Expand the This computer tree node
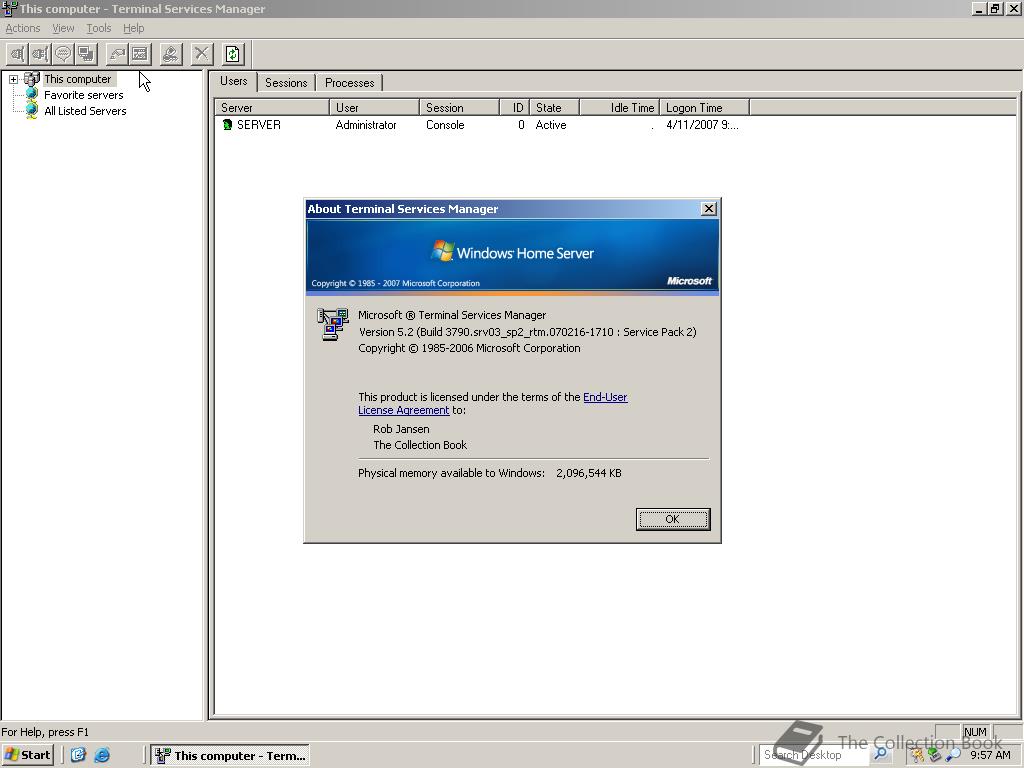The height and width of the screenshot is (768, 1024). [13, 79]
